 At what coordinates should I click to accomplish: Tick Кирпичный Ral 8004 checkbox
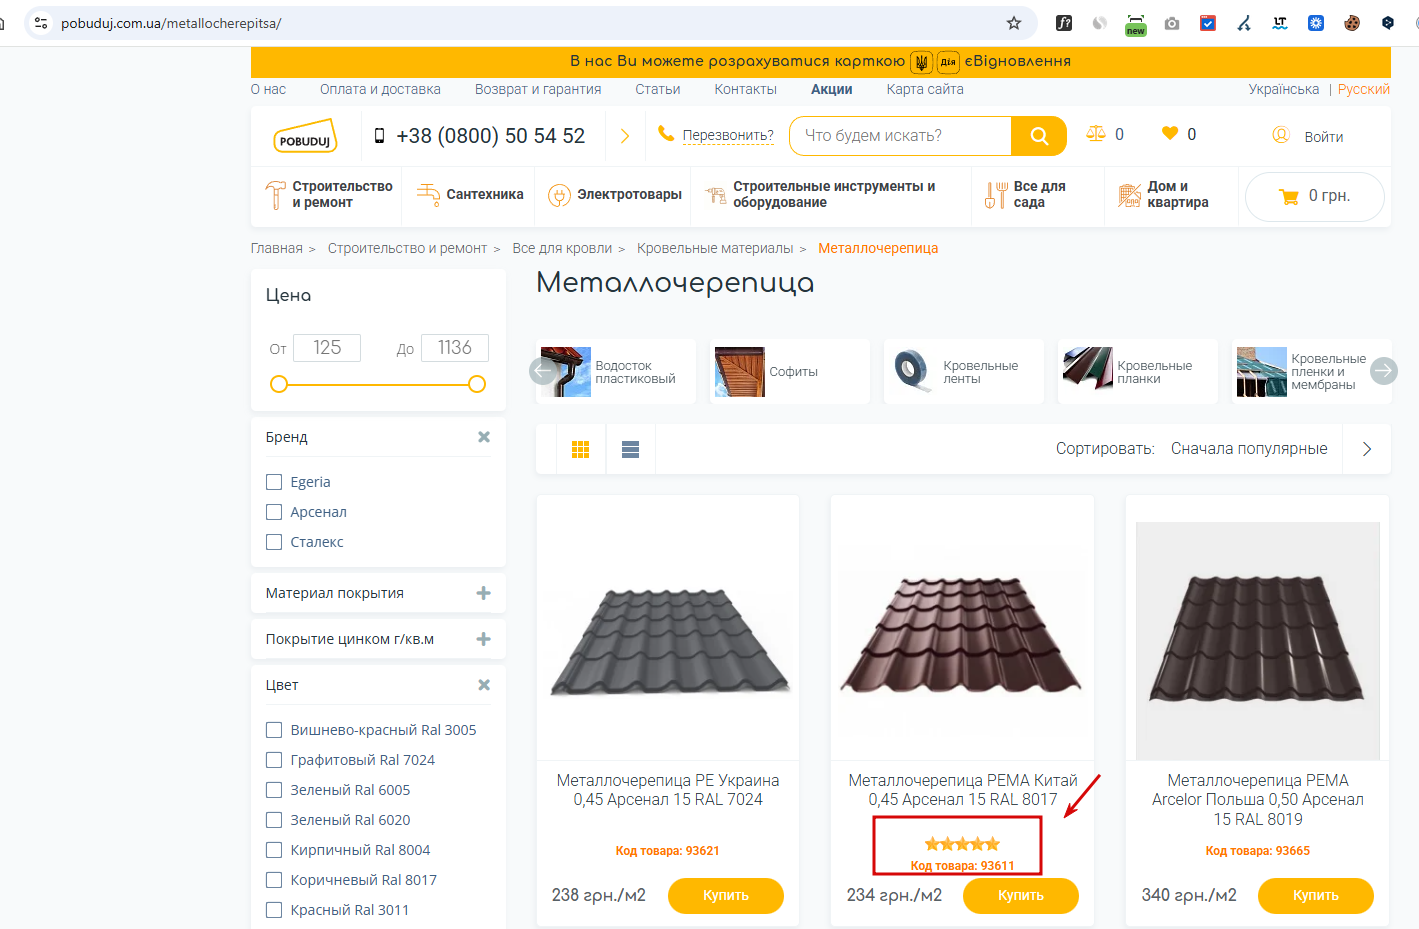tap(274, 850)
